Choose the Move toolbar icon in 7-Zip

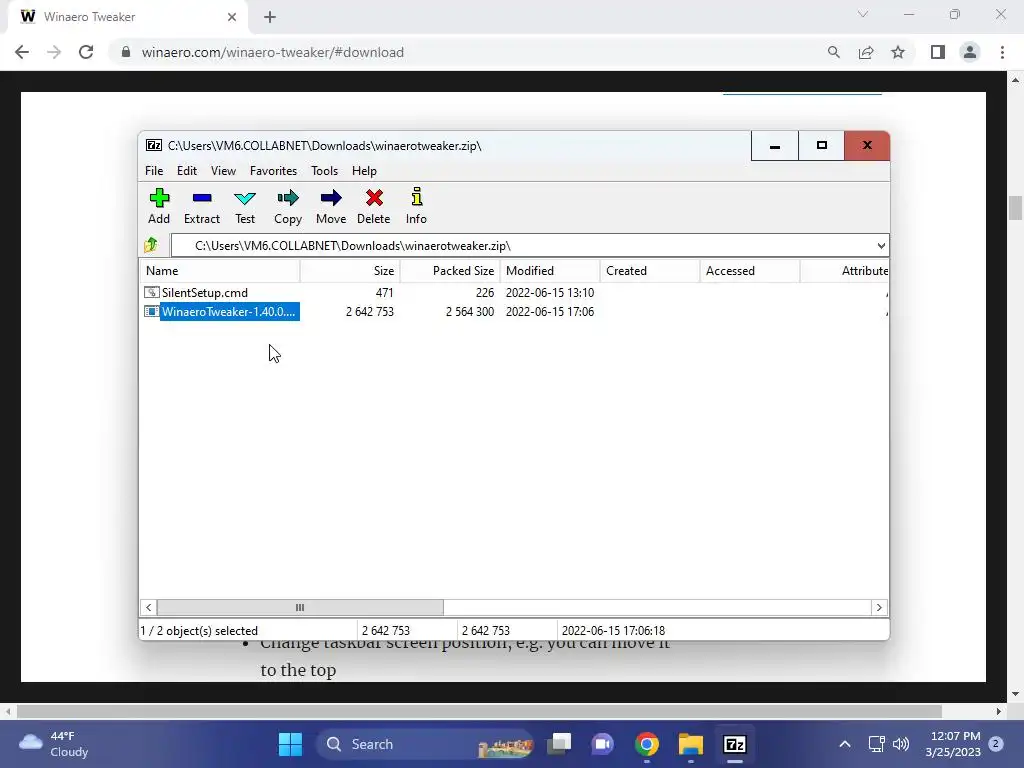(331, 198)
